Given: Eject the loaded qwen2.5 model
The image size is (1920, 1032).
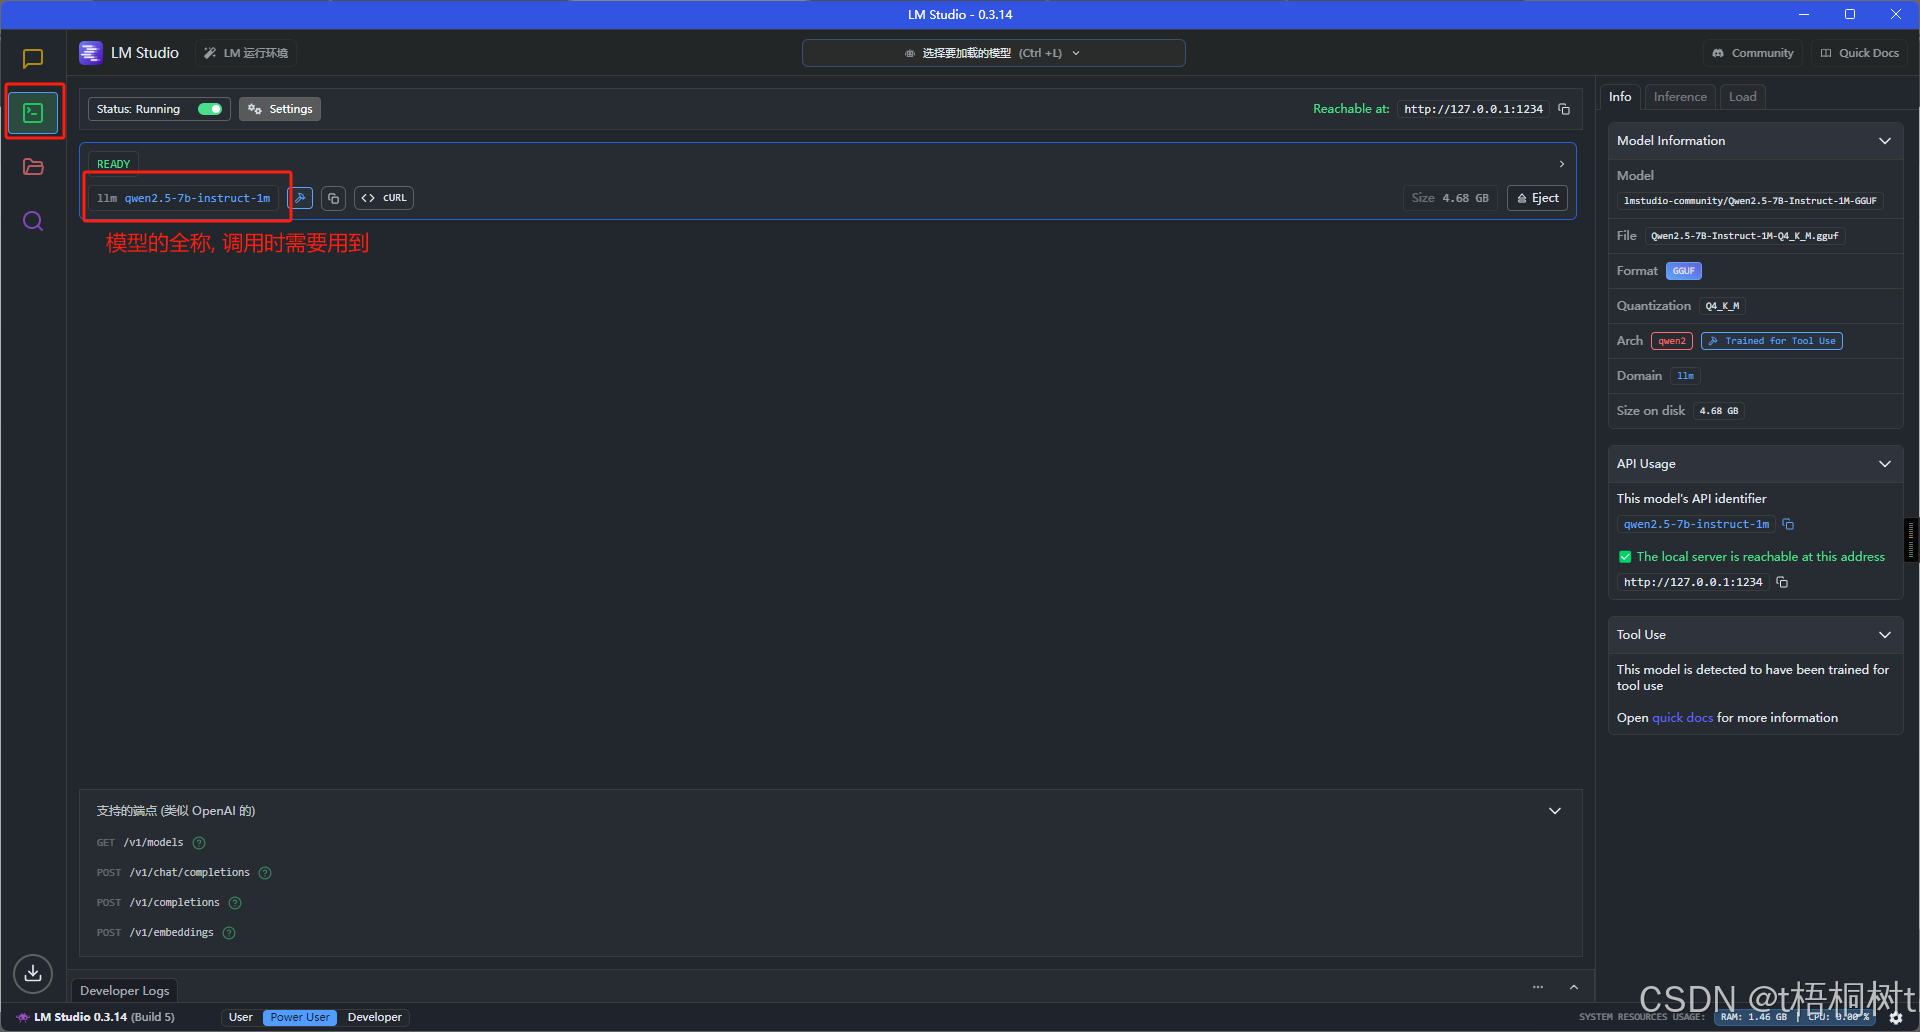Looking at the screenshot, I should (1537, 198).
